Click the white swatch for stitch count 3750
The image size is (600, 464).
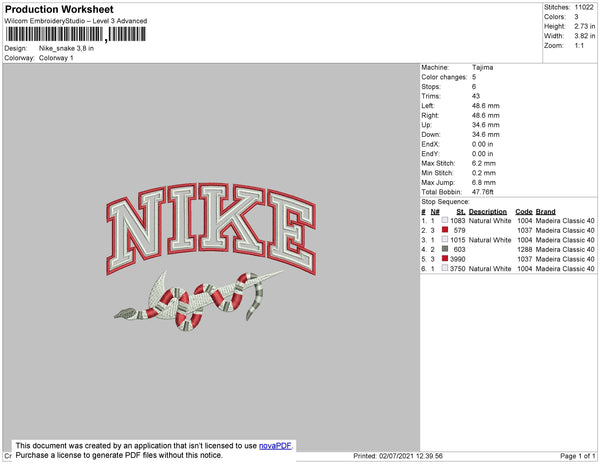tap(445, 268)
